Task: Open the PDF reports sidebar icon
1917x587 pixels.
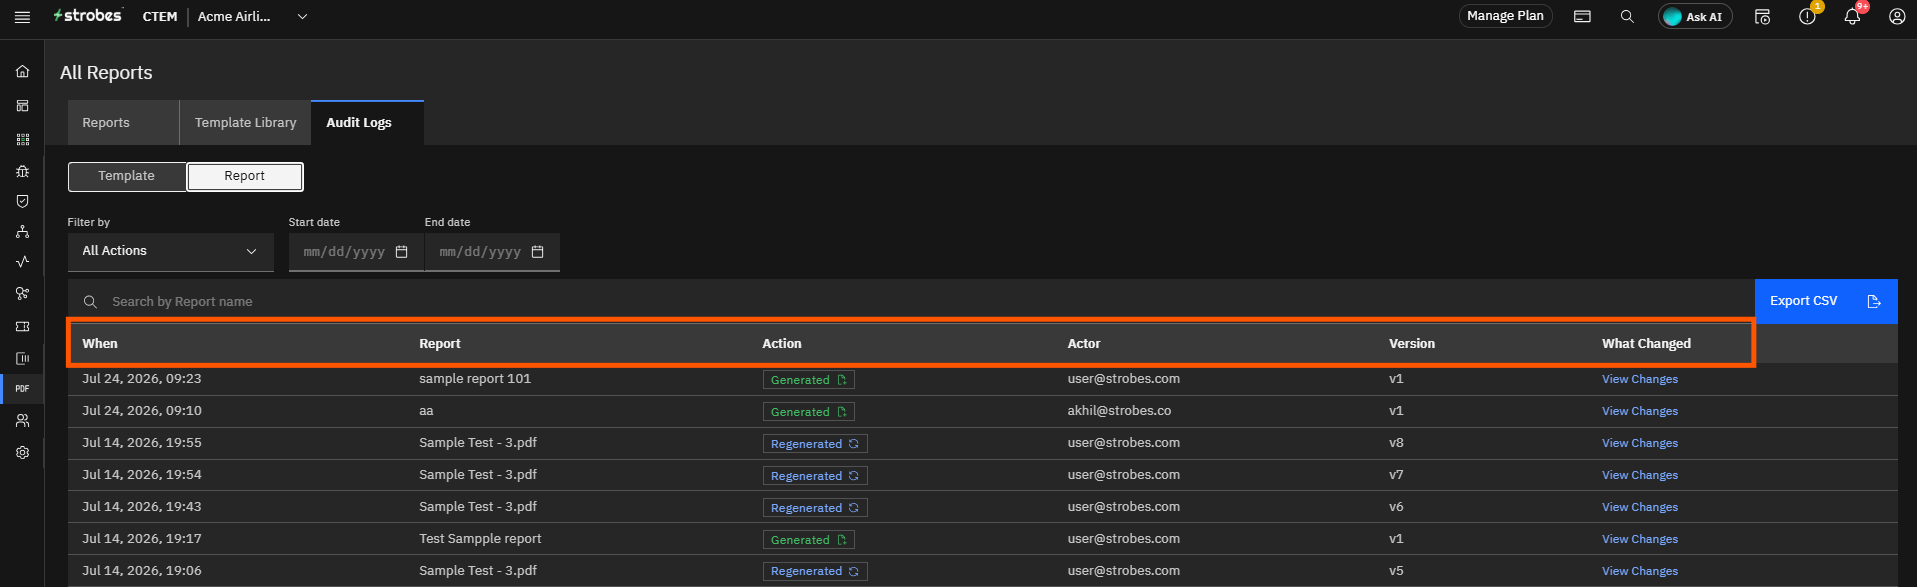Action: pyautogui.click(x=22, y=389)
